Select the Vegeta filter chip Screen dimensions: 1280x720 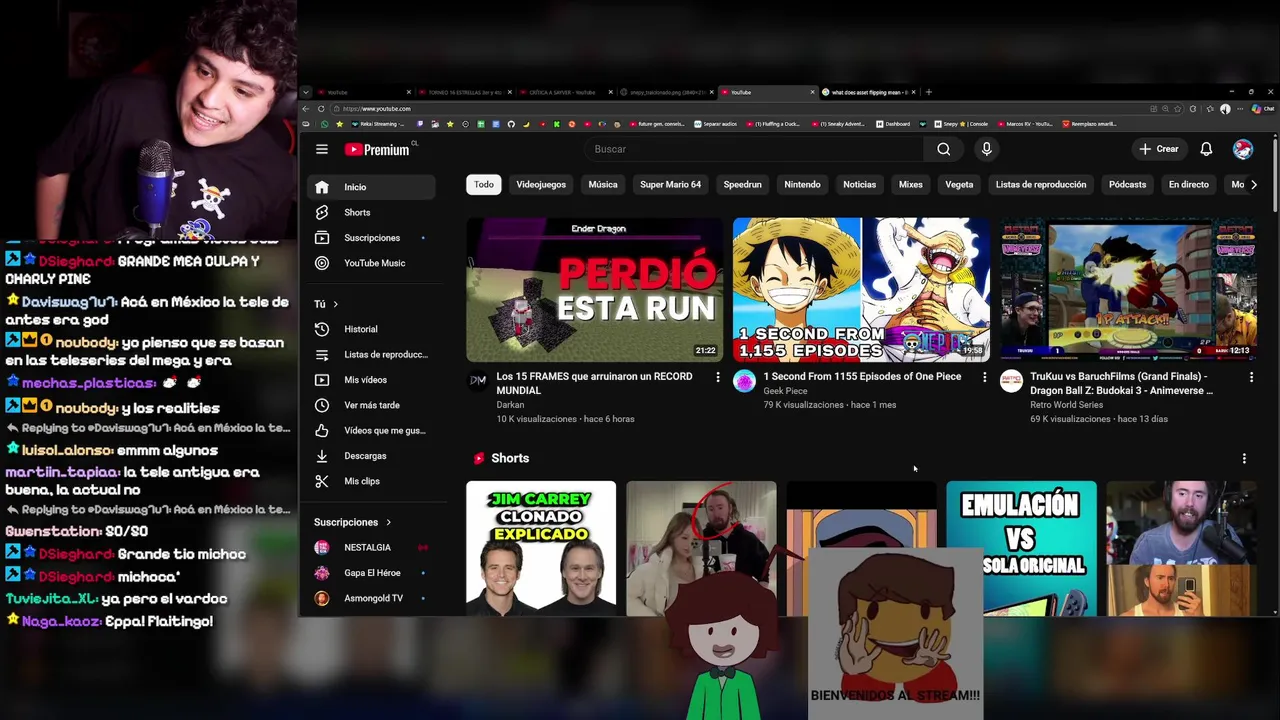pyautogui.click(x=959, y=185)
